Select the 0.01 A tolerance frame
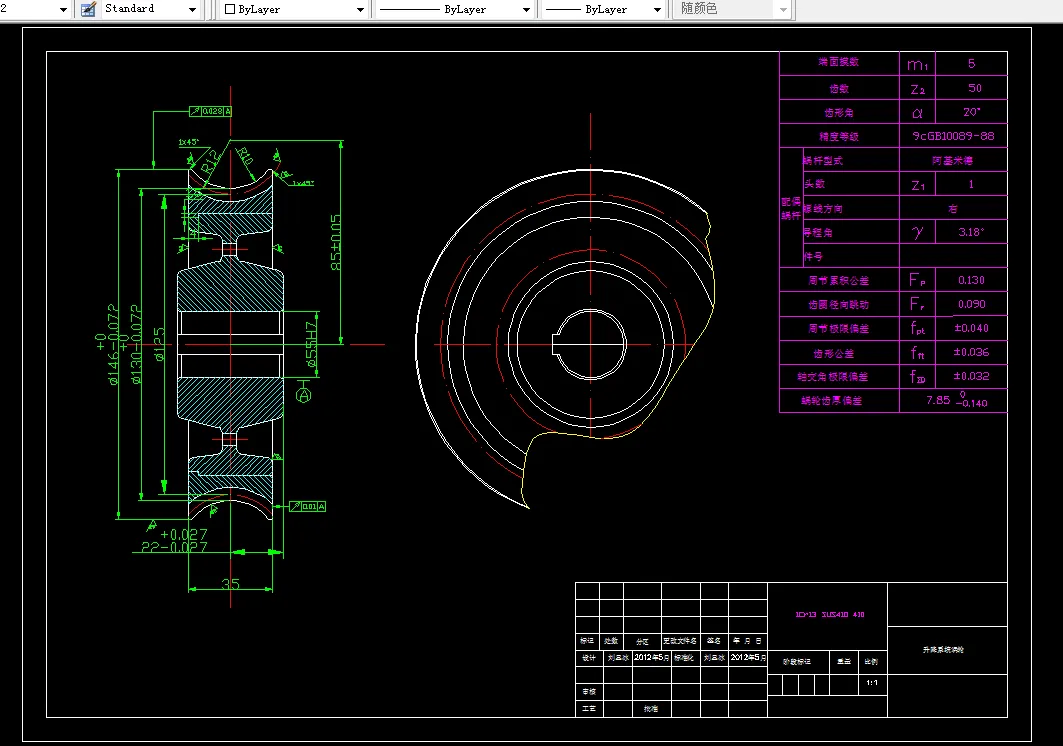Image resolution: width=1063 pixels, height=746 pixels. tap(309, 507)
